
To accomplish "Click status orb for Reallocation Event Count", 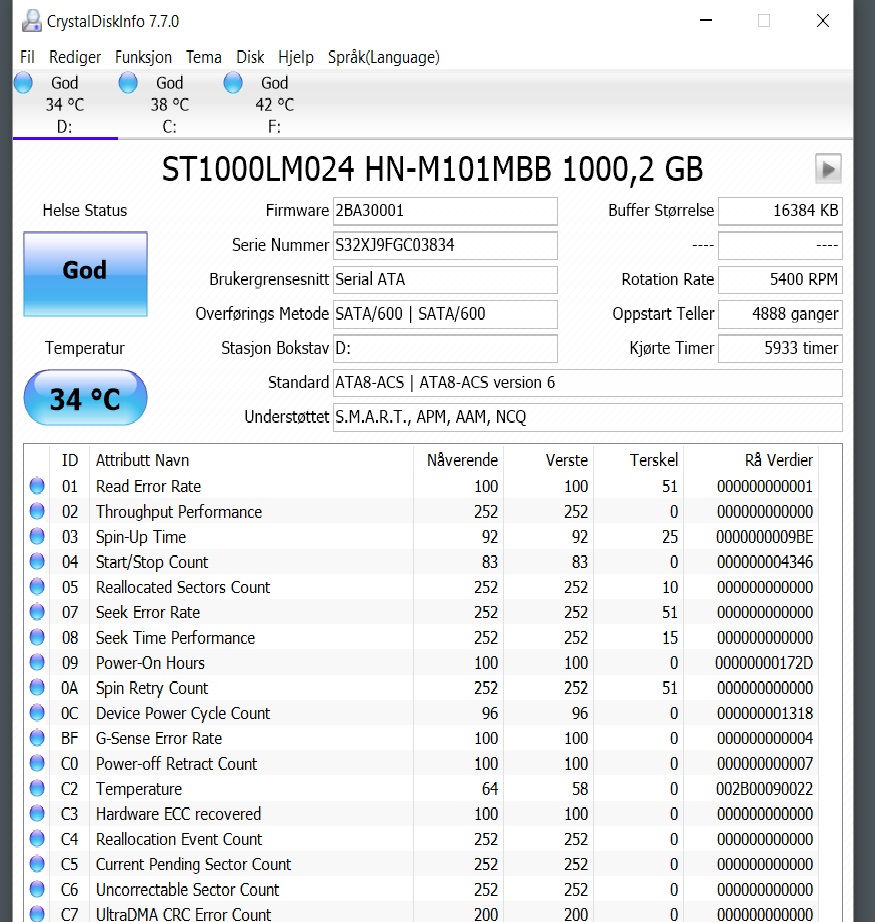I will pyautogui.click(x=37, y=839).
